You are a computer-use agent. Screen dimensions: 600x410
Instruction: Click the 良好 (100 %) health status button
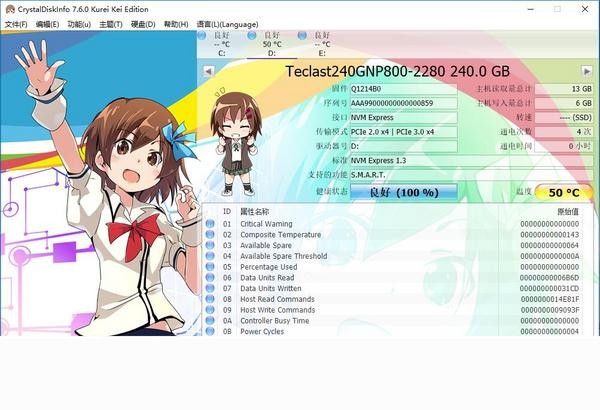pyautogui.click(x=404, y=192)
